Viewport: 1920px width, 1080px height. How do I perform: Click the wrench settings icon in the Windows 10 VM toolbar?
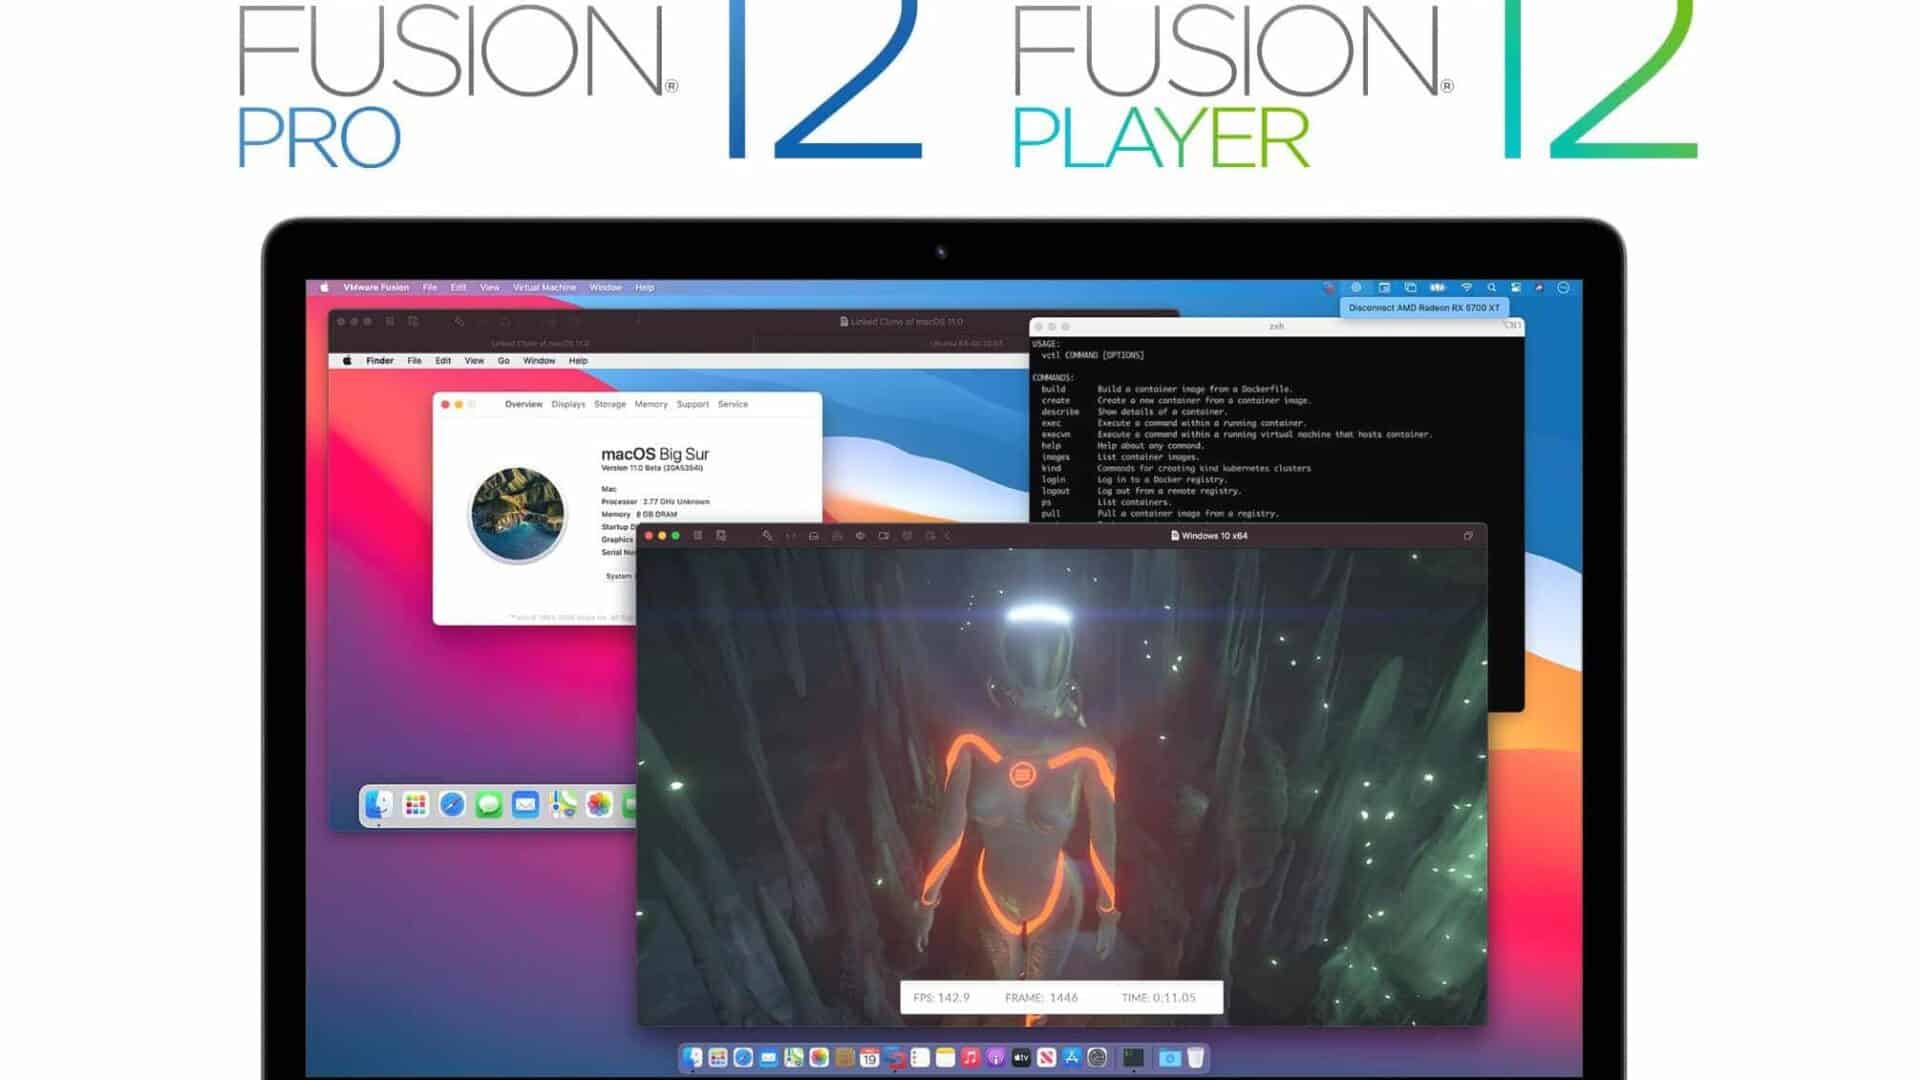tap(767, 536)
